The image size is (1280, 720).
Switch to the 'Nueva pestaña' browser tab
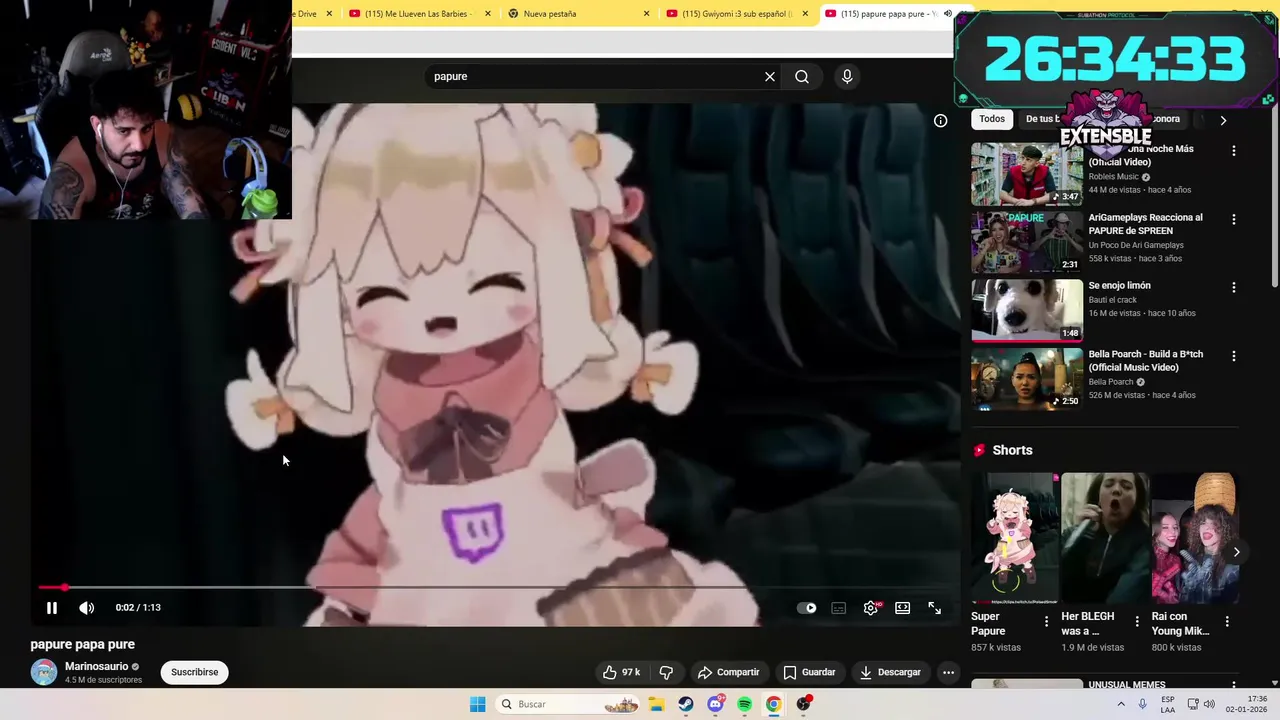tap(579, 14)
